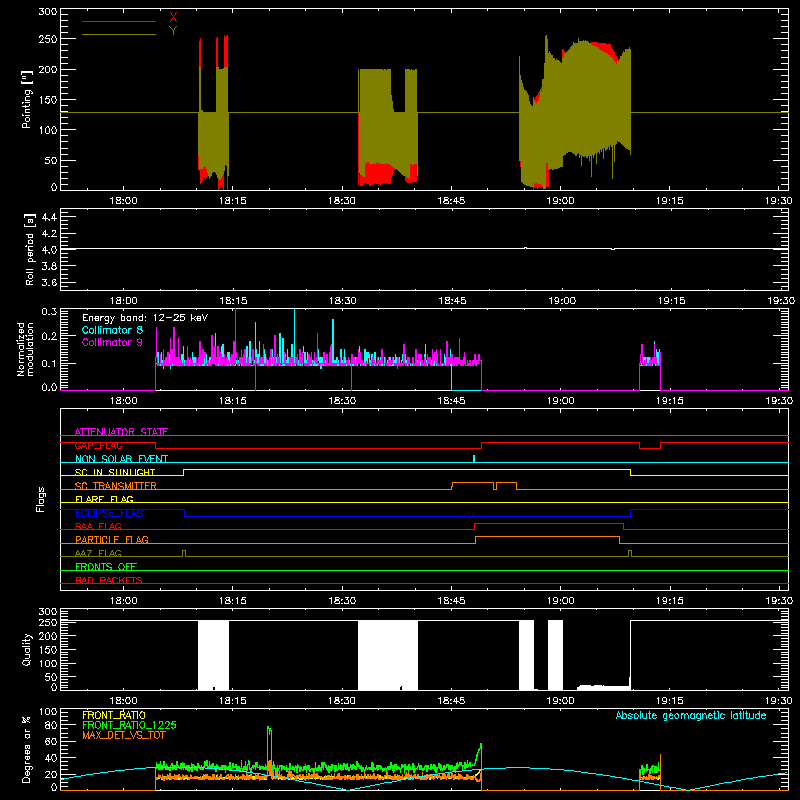Viewport: 800px width, 800px height.
Task: Click the 100 tick on Quality axis
Action: [x=48, y=663]
